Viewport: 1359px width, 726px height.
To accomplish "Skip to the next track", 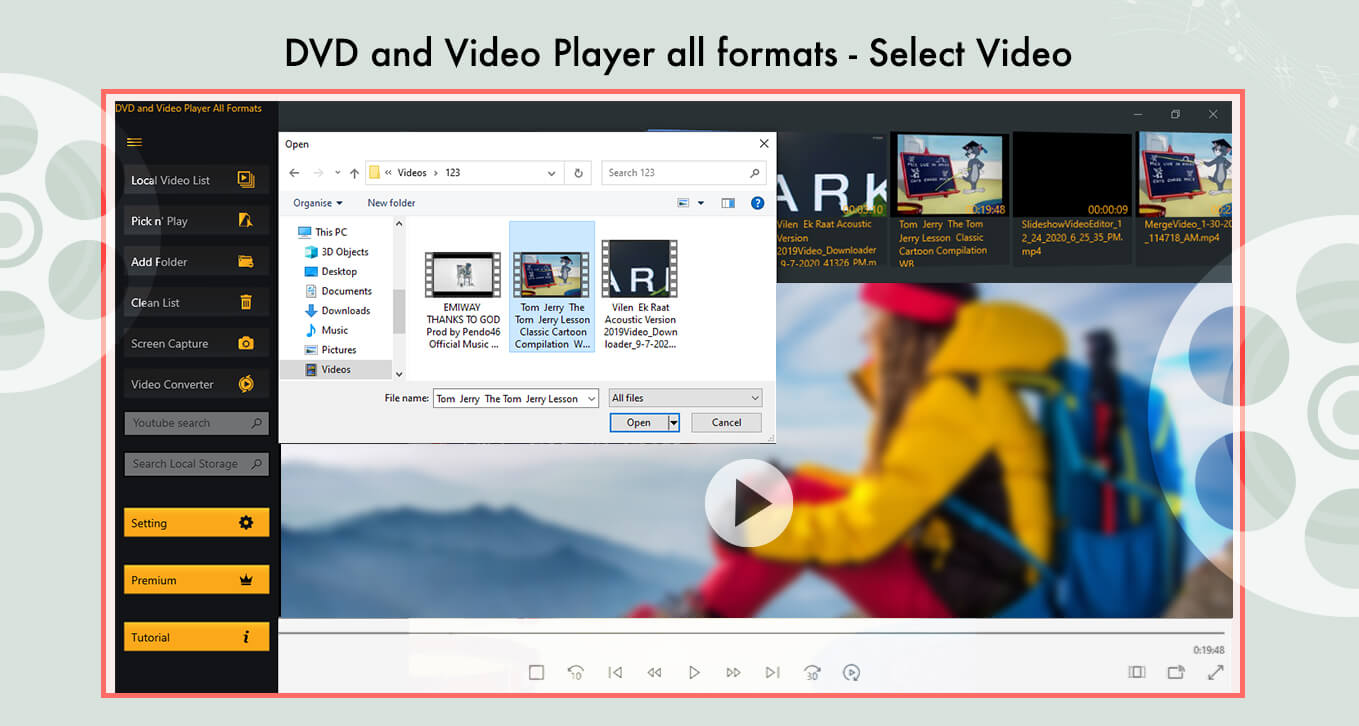I will pos(772,673).
